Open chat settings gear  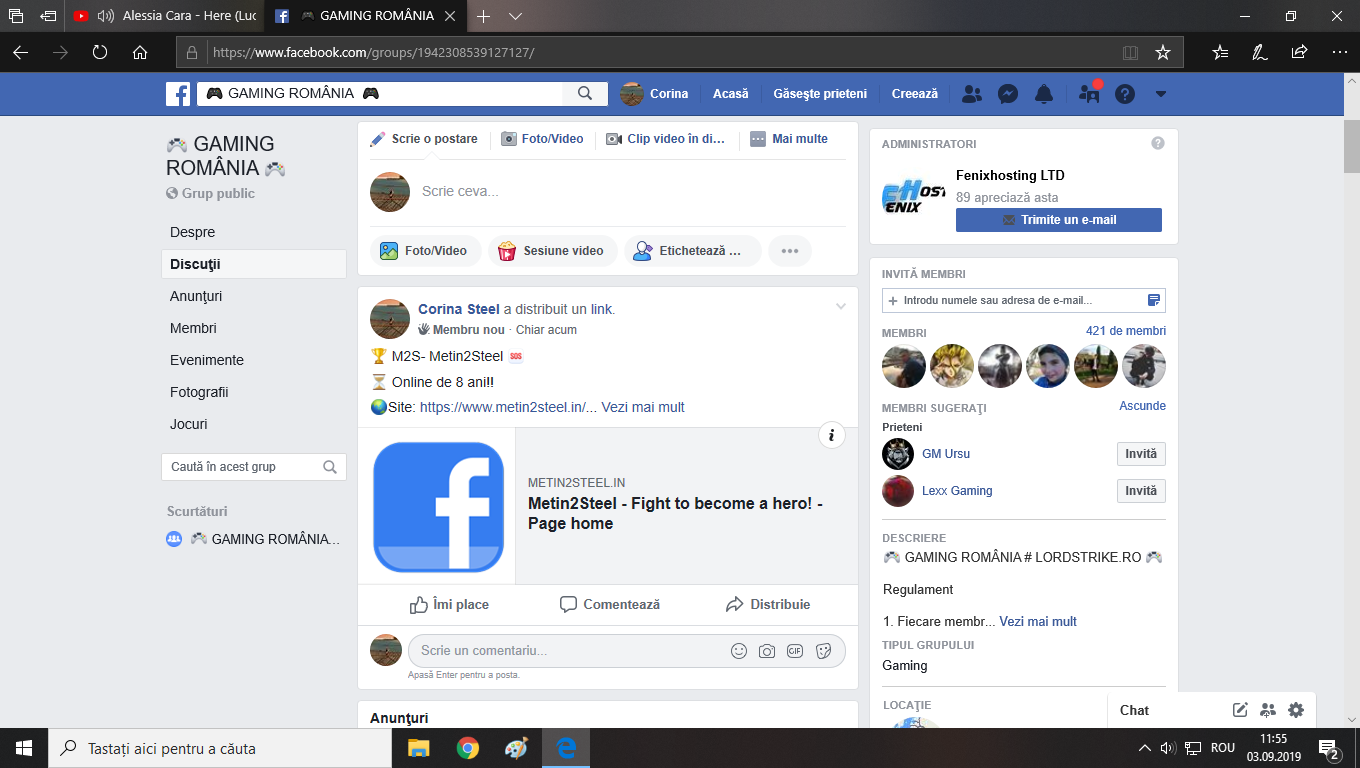click(x=1296, y=710)
